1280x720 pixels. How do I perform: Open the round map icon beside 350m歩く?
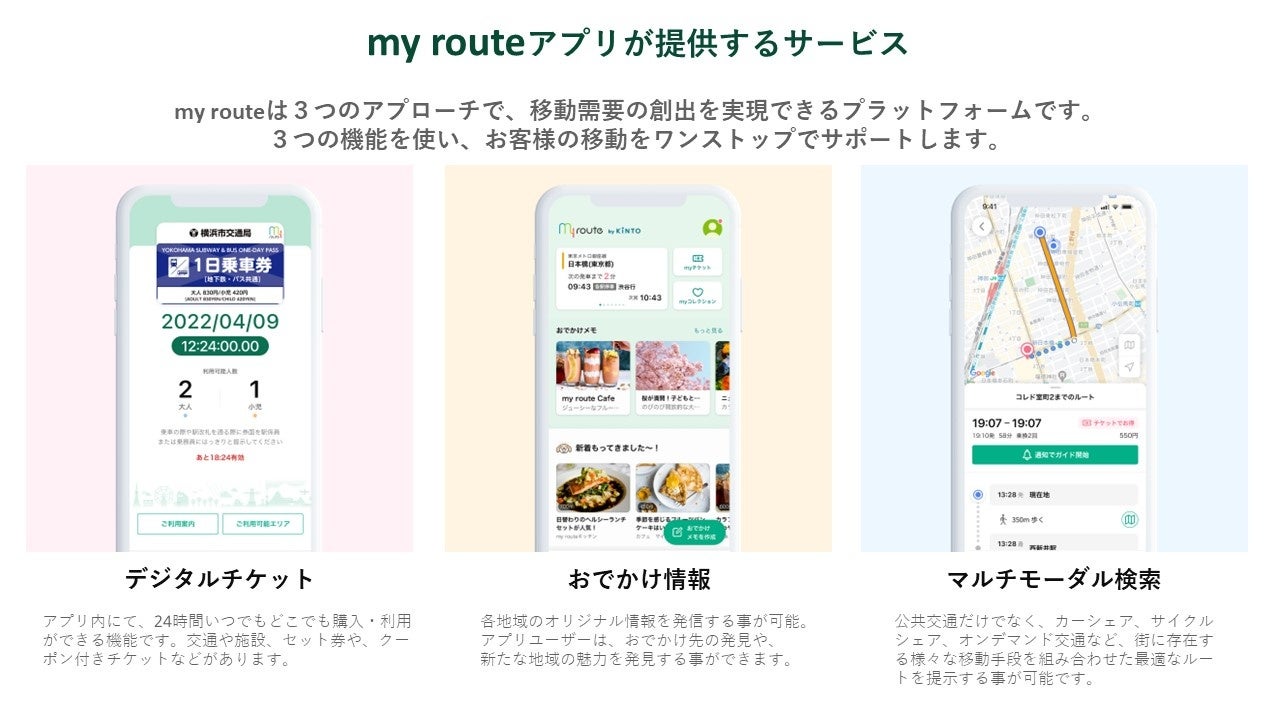(1129, 520)
